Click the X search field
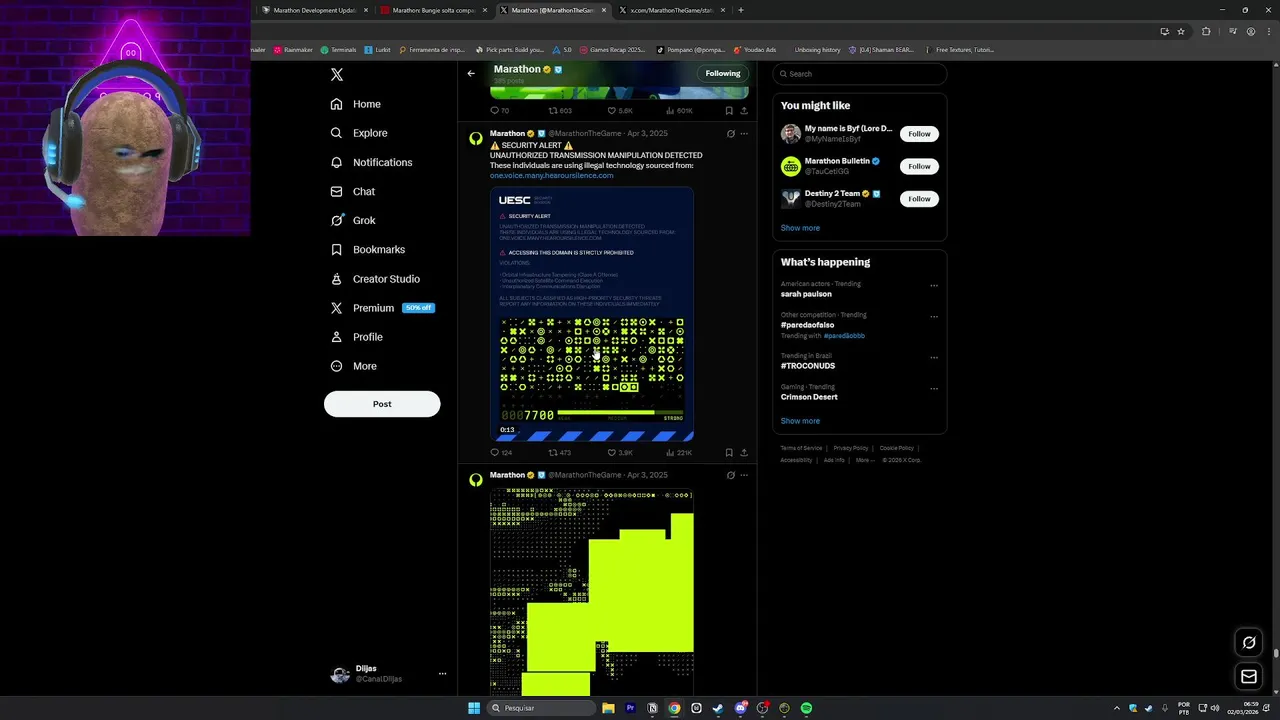 point(860,74)
